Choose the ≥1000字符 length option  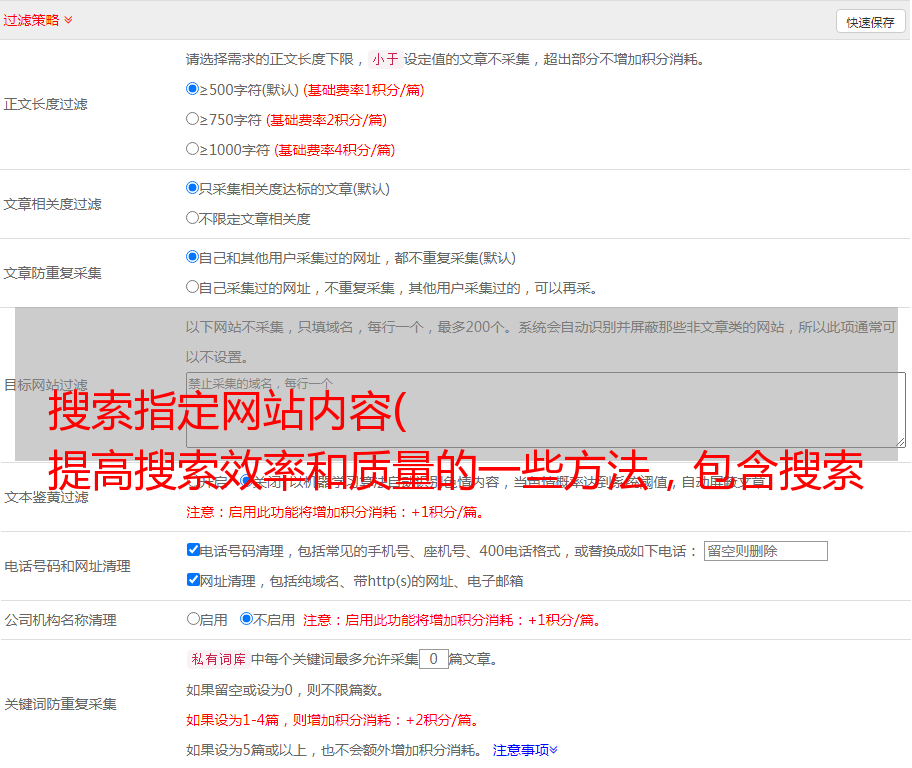click(x=193, y=149)
